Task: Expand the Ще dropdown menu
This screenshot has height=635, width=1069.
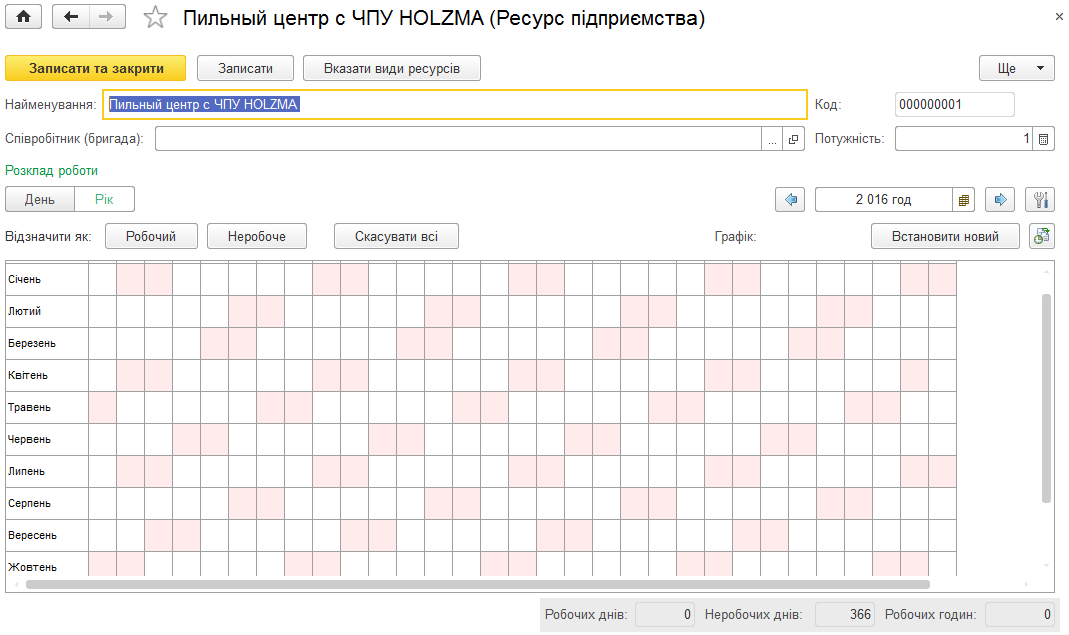Action: [x=1017, y=68]
